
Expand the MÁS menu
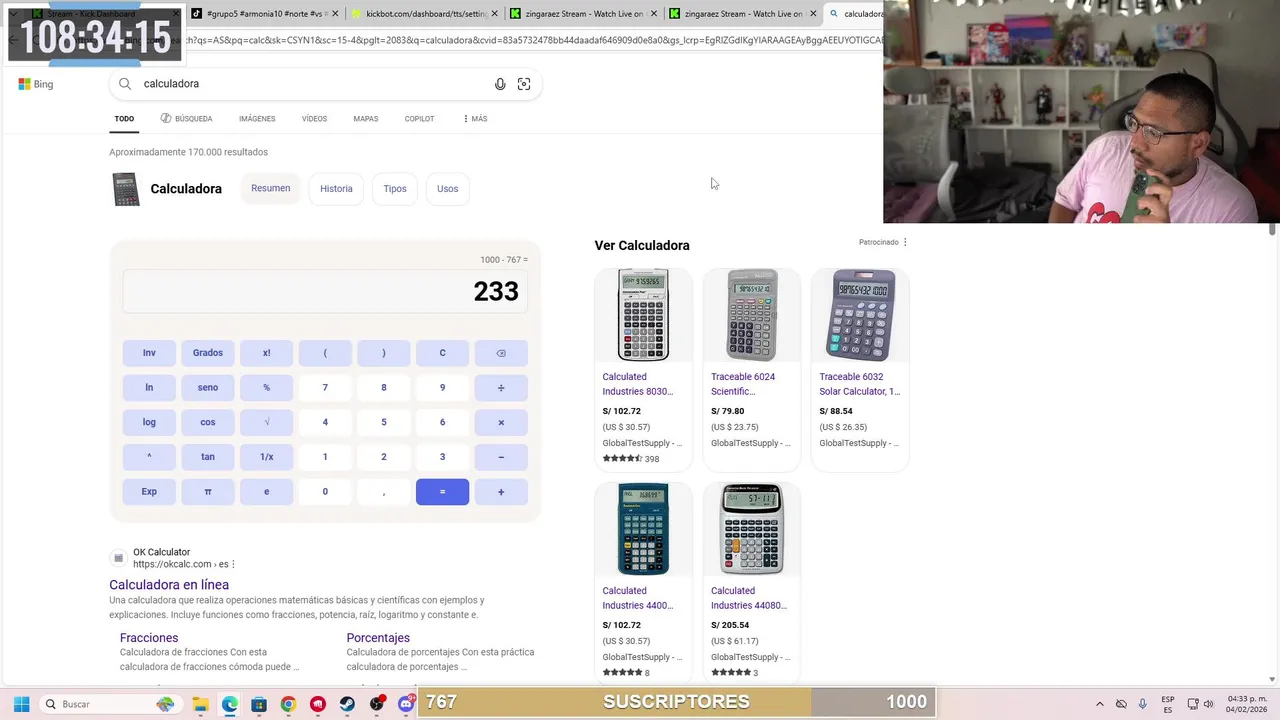click(475, 119)
